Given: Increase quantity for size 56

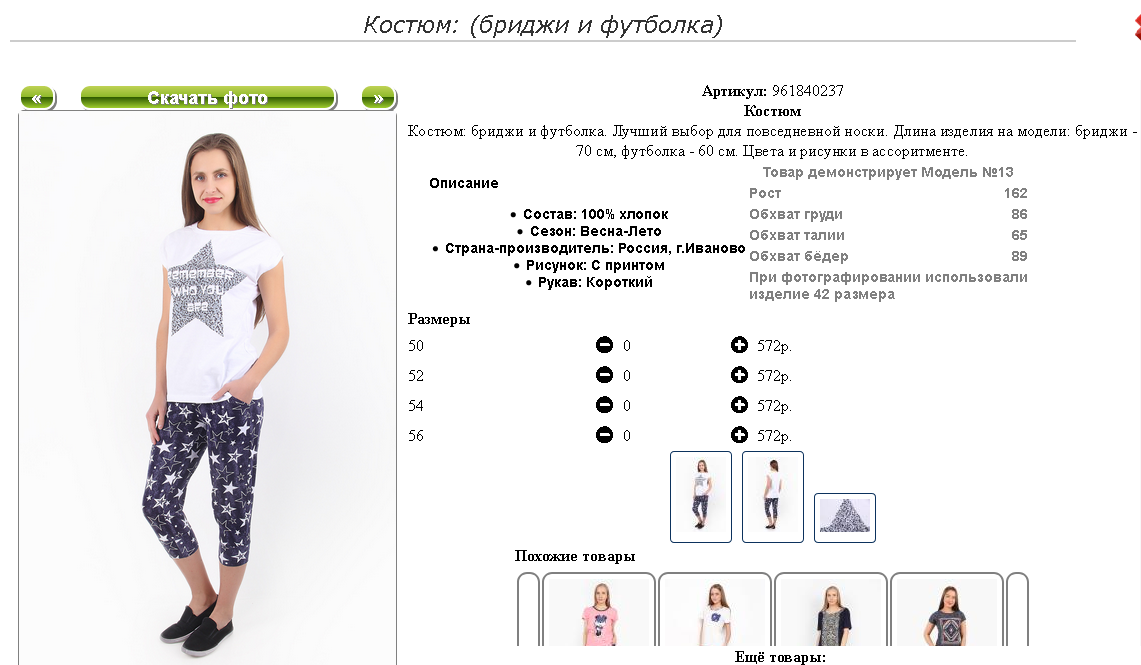Looking at the screenshot, I should 739,434.
